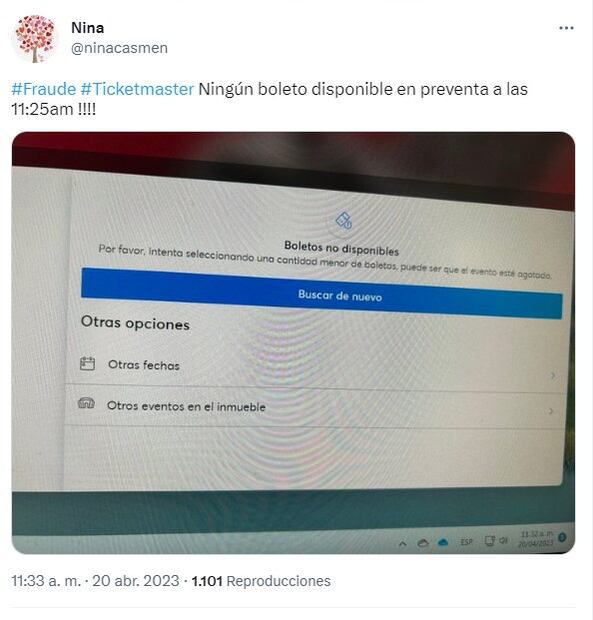Open Nina's profile picture

pyautogui.click(x=35, y=39)
